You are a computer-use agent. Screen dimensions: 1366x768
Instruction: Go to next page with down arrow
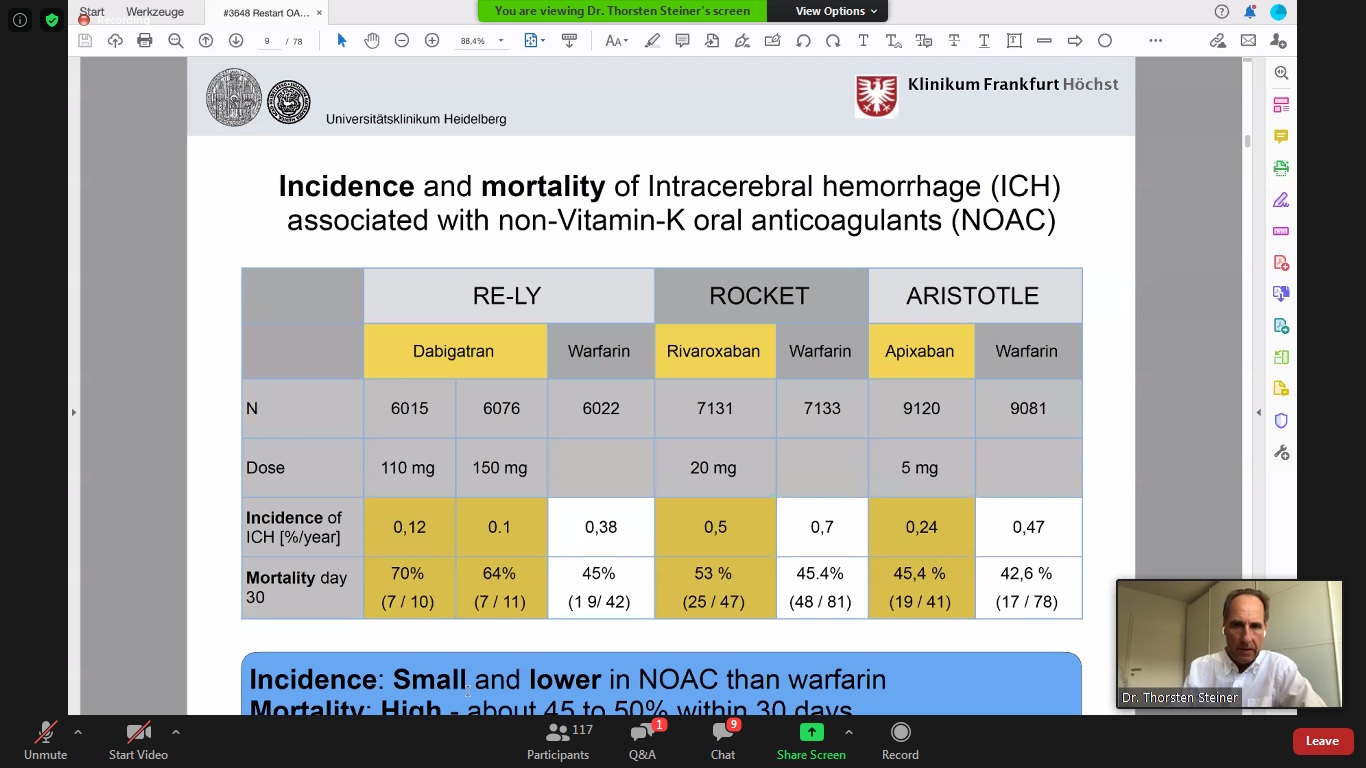[236, 41]
